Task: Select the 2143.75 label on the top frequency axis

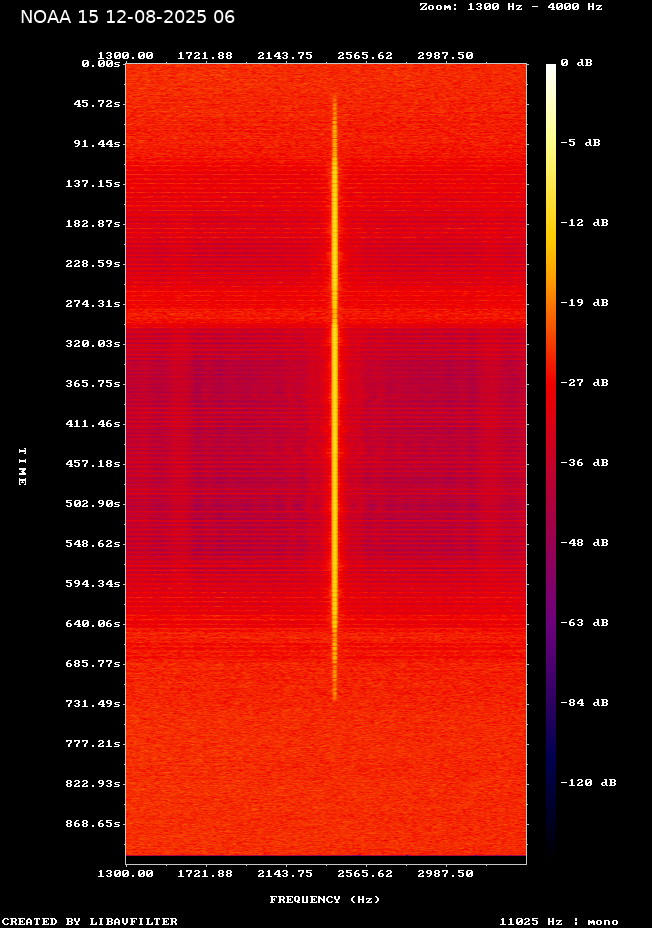Action: pyautogui.click(x=285, y=56)
